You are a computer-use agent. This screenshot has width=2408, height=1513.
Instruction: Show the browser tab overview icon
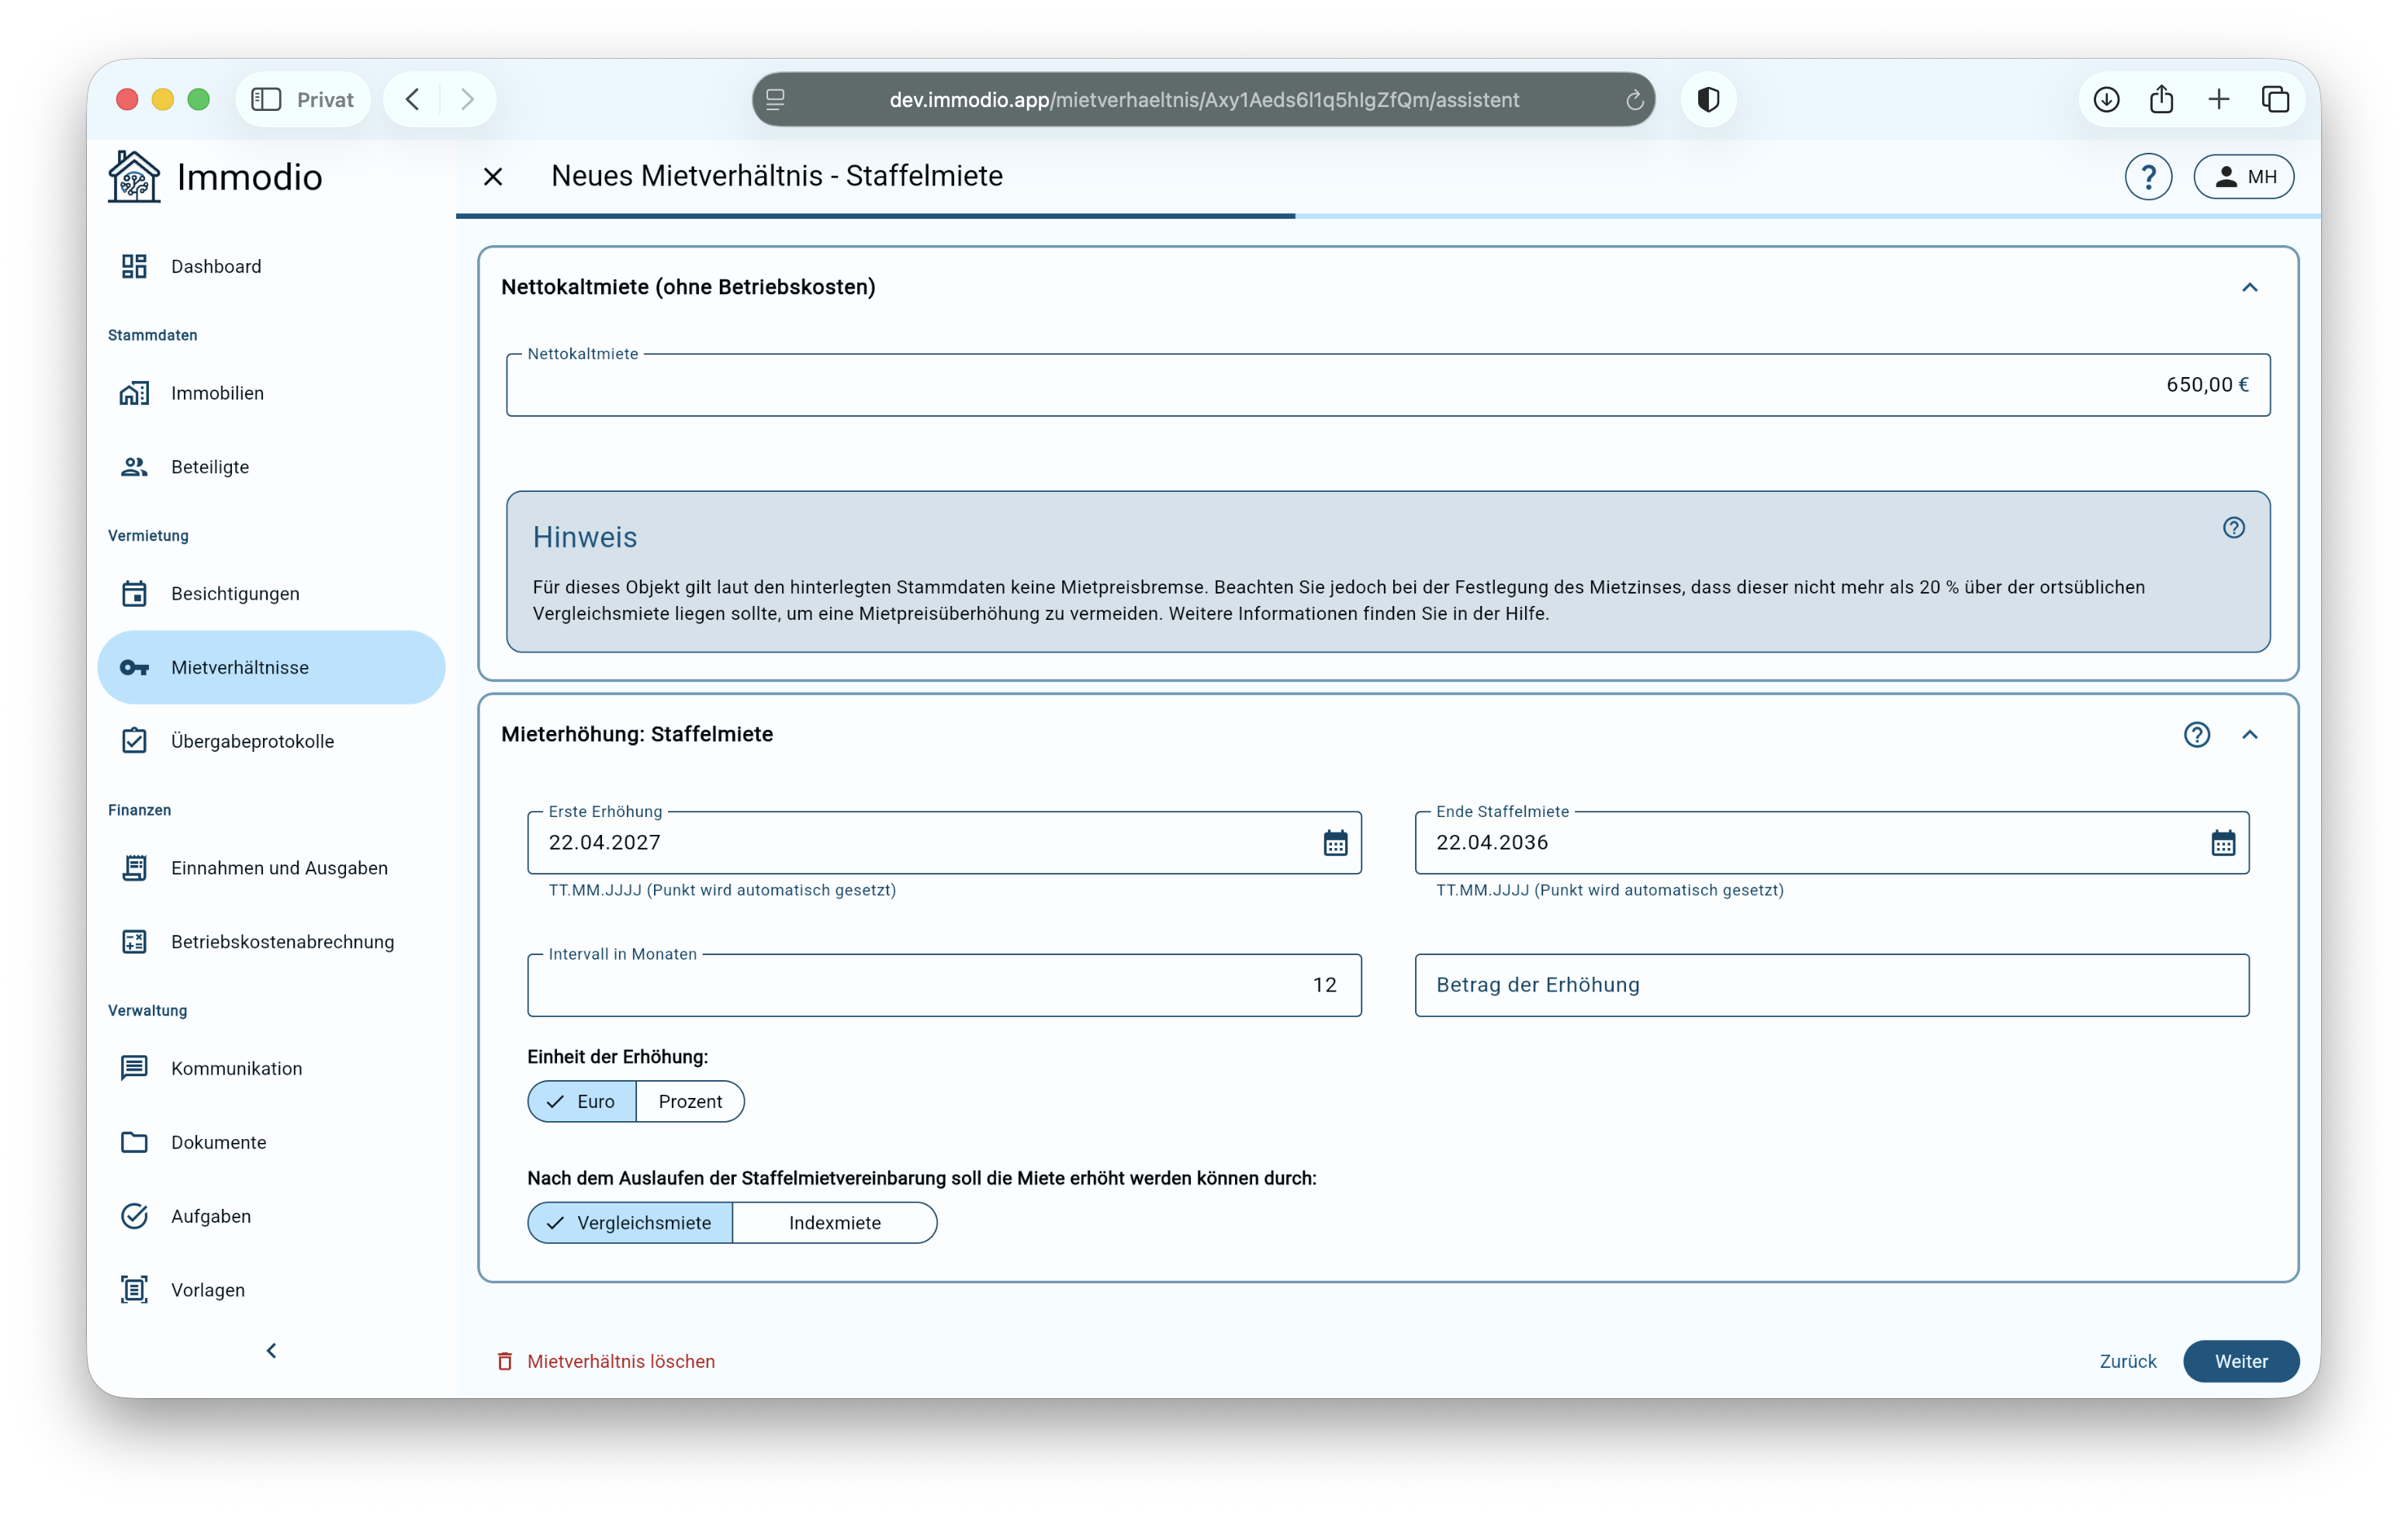pyautogui.click(x=2275, y=99)
